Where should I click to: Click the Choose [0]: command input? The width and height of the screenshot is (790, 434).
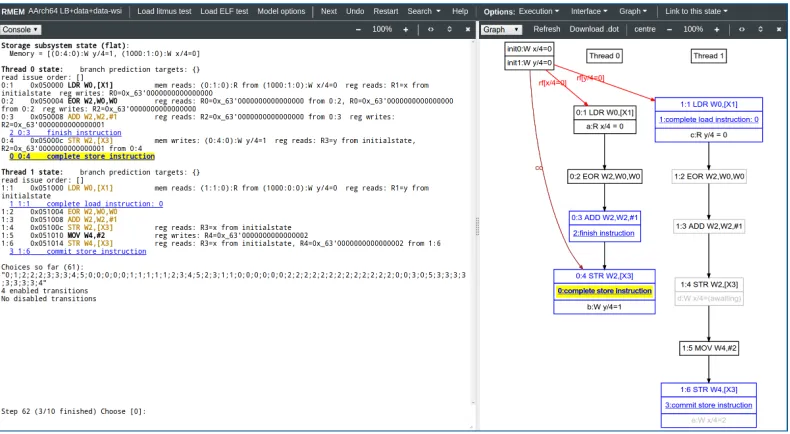point(307,411)
